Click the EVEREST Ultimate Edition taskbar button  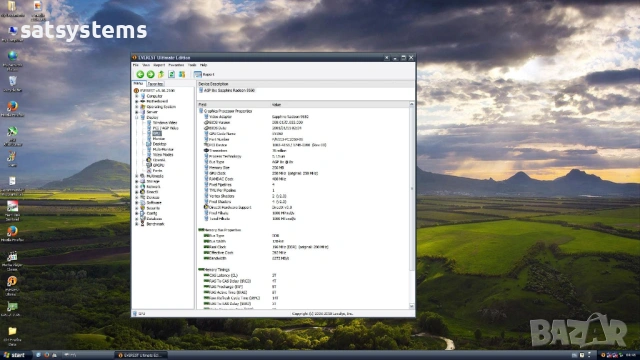[141, 355]
